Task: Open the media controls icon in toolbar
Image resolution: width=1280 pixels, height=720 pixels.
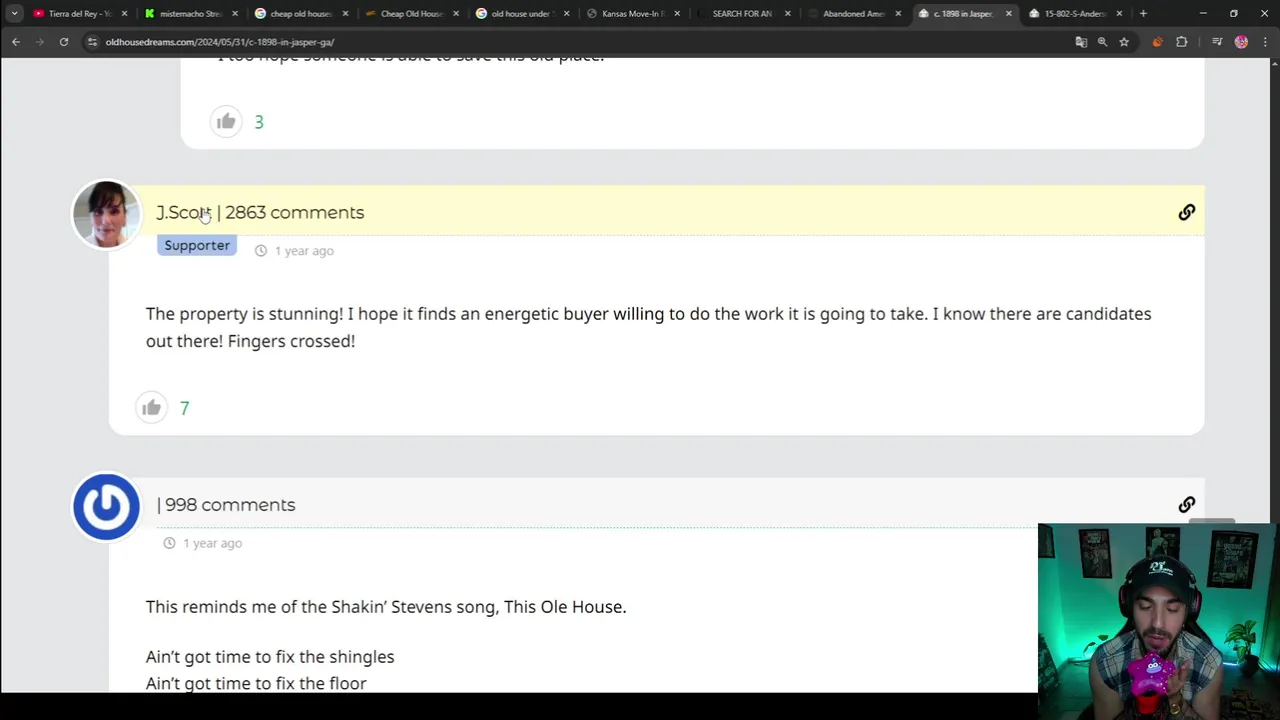Action: pos(1217,42)
